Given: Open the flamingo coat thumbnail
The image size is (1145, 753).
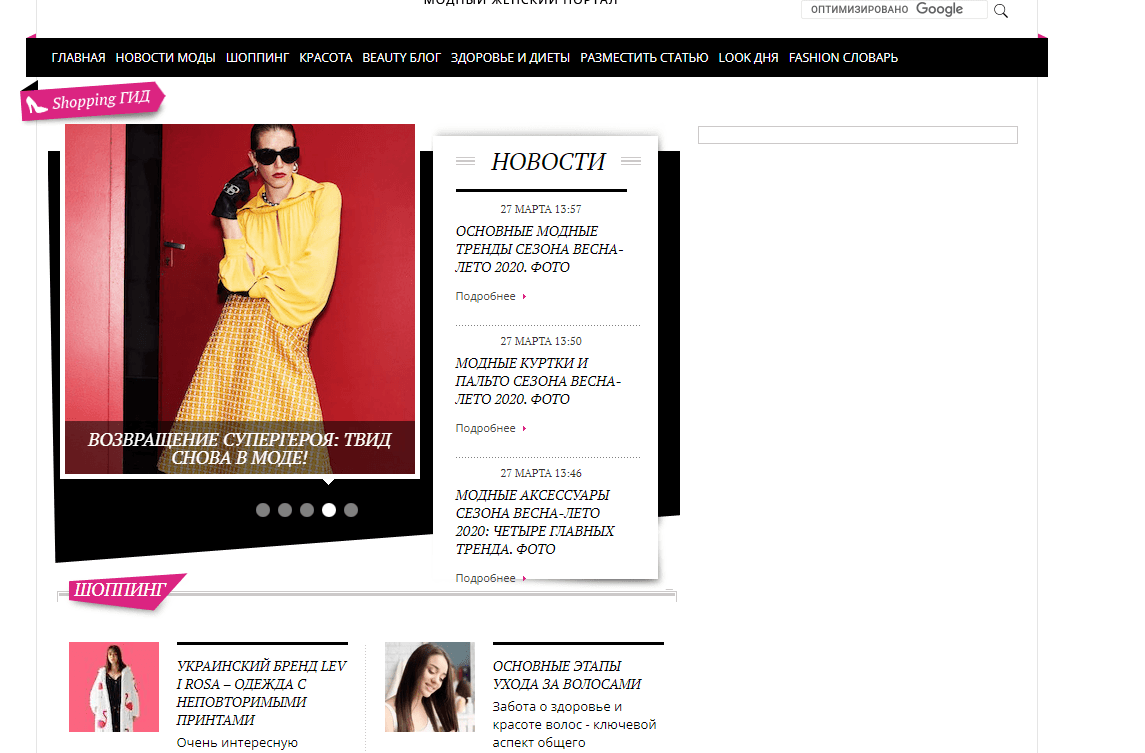Looking at the screenshot, I should (x=114, y=687).
